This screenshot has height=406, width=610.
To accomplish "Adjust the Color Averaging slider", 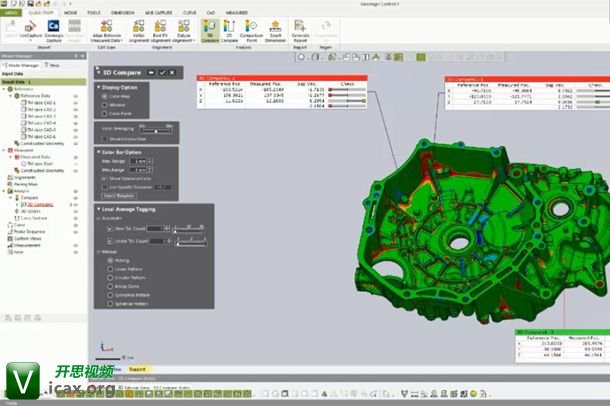I will 154,128.
